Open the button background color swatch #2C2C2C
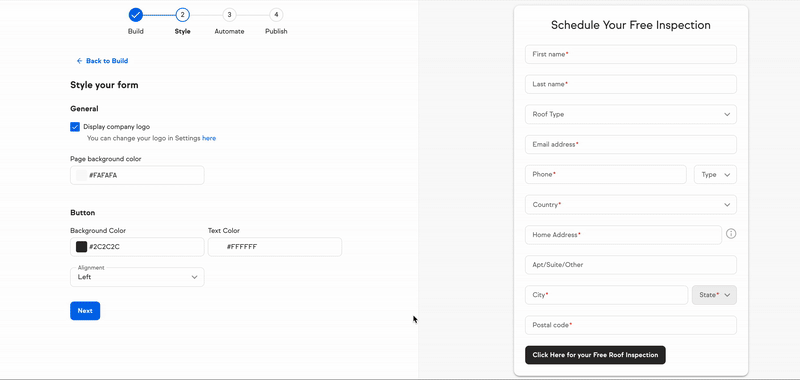 coord(82,247)
